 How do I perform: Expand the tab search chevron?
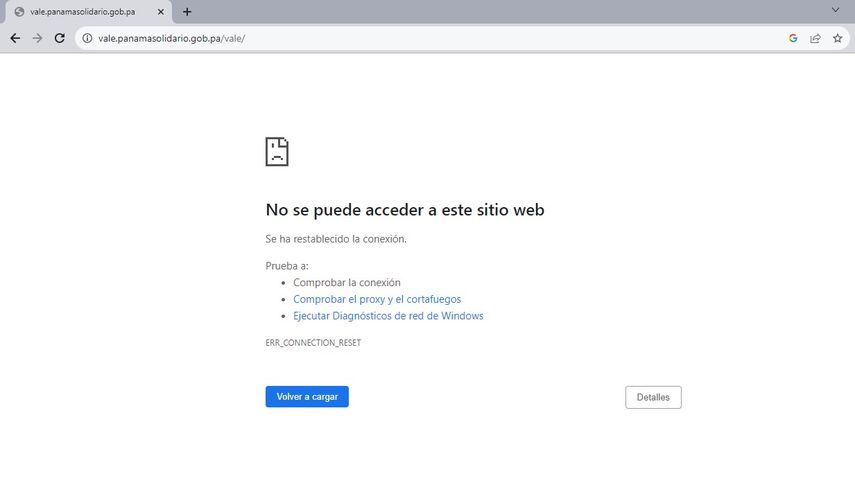click(836, 10)
